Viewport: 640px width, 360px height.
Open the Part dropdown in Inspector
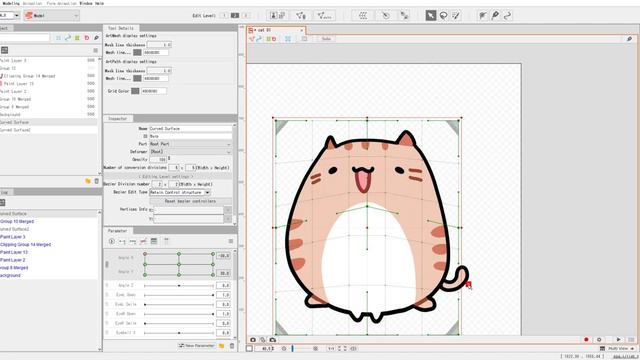click(191, 144)
